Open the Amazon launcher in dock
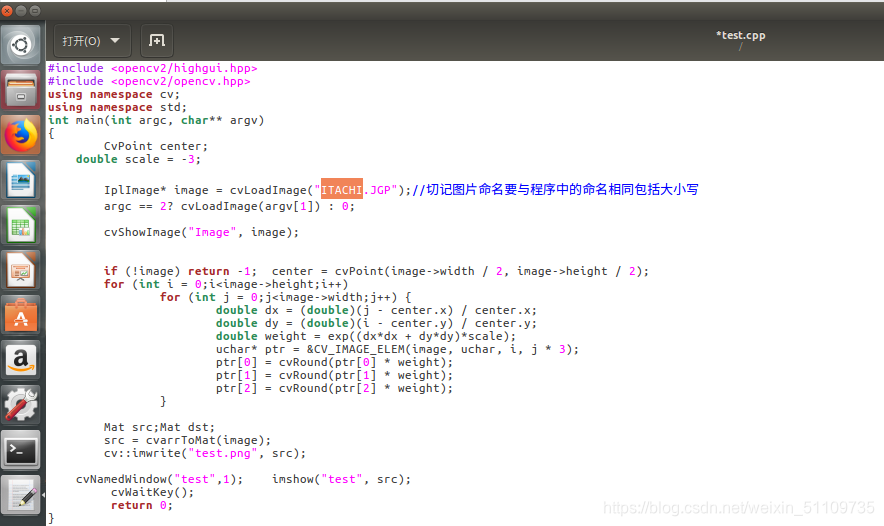The height and width of the screenshot is (526, 884). click(21, 360)
